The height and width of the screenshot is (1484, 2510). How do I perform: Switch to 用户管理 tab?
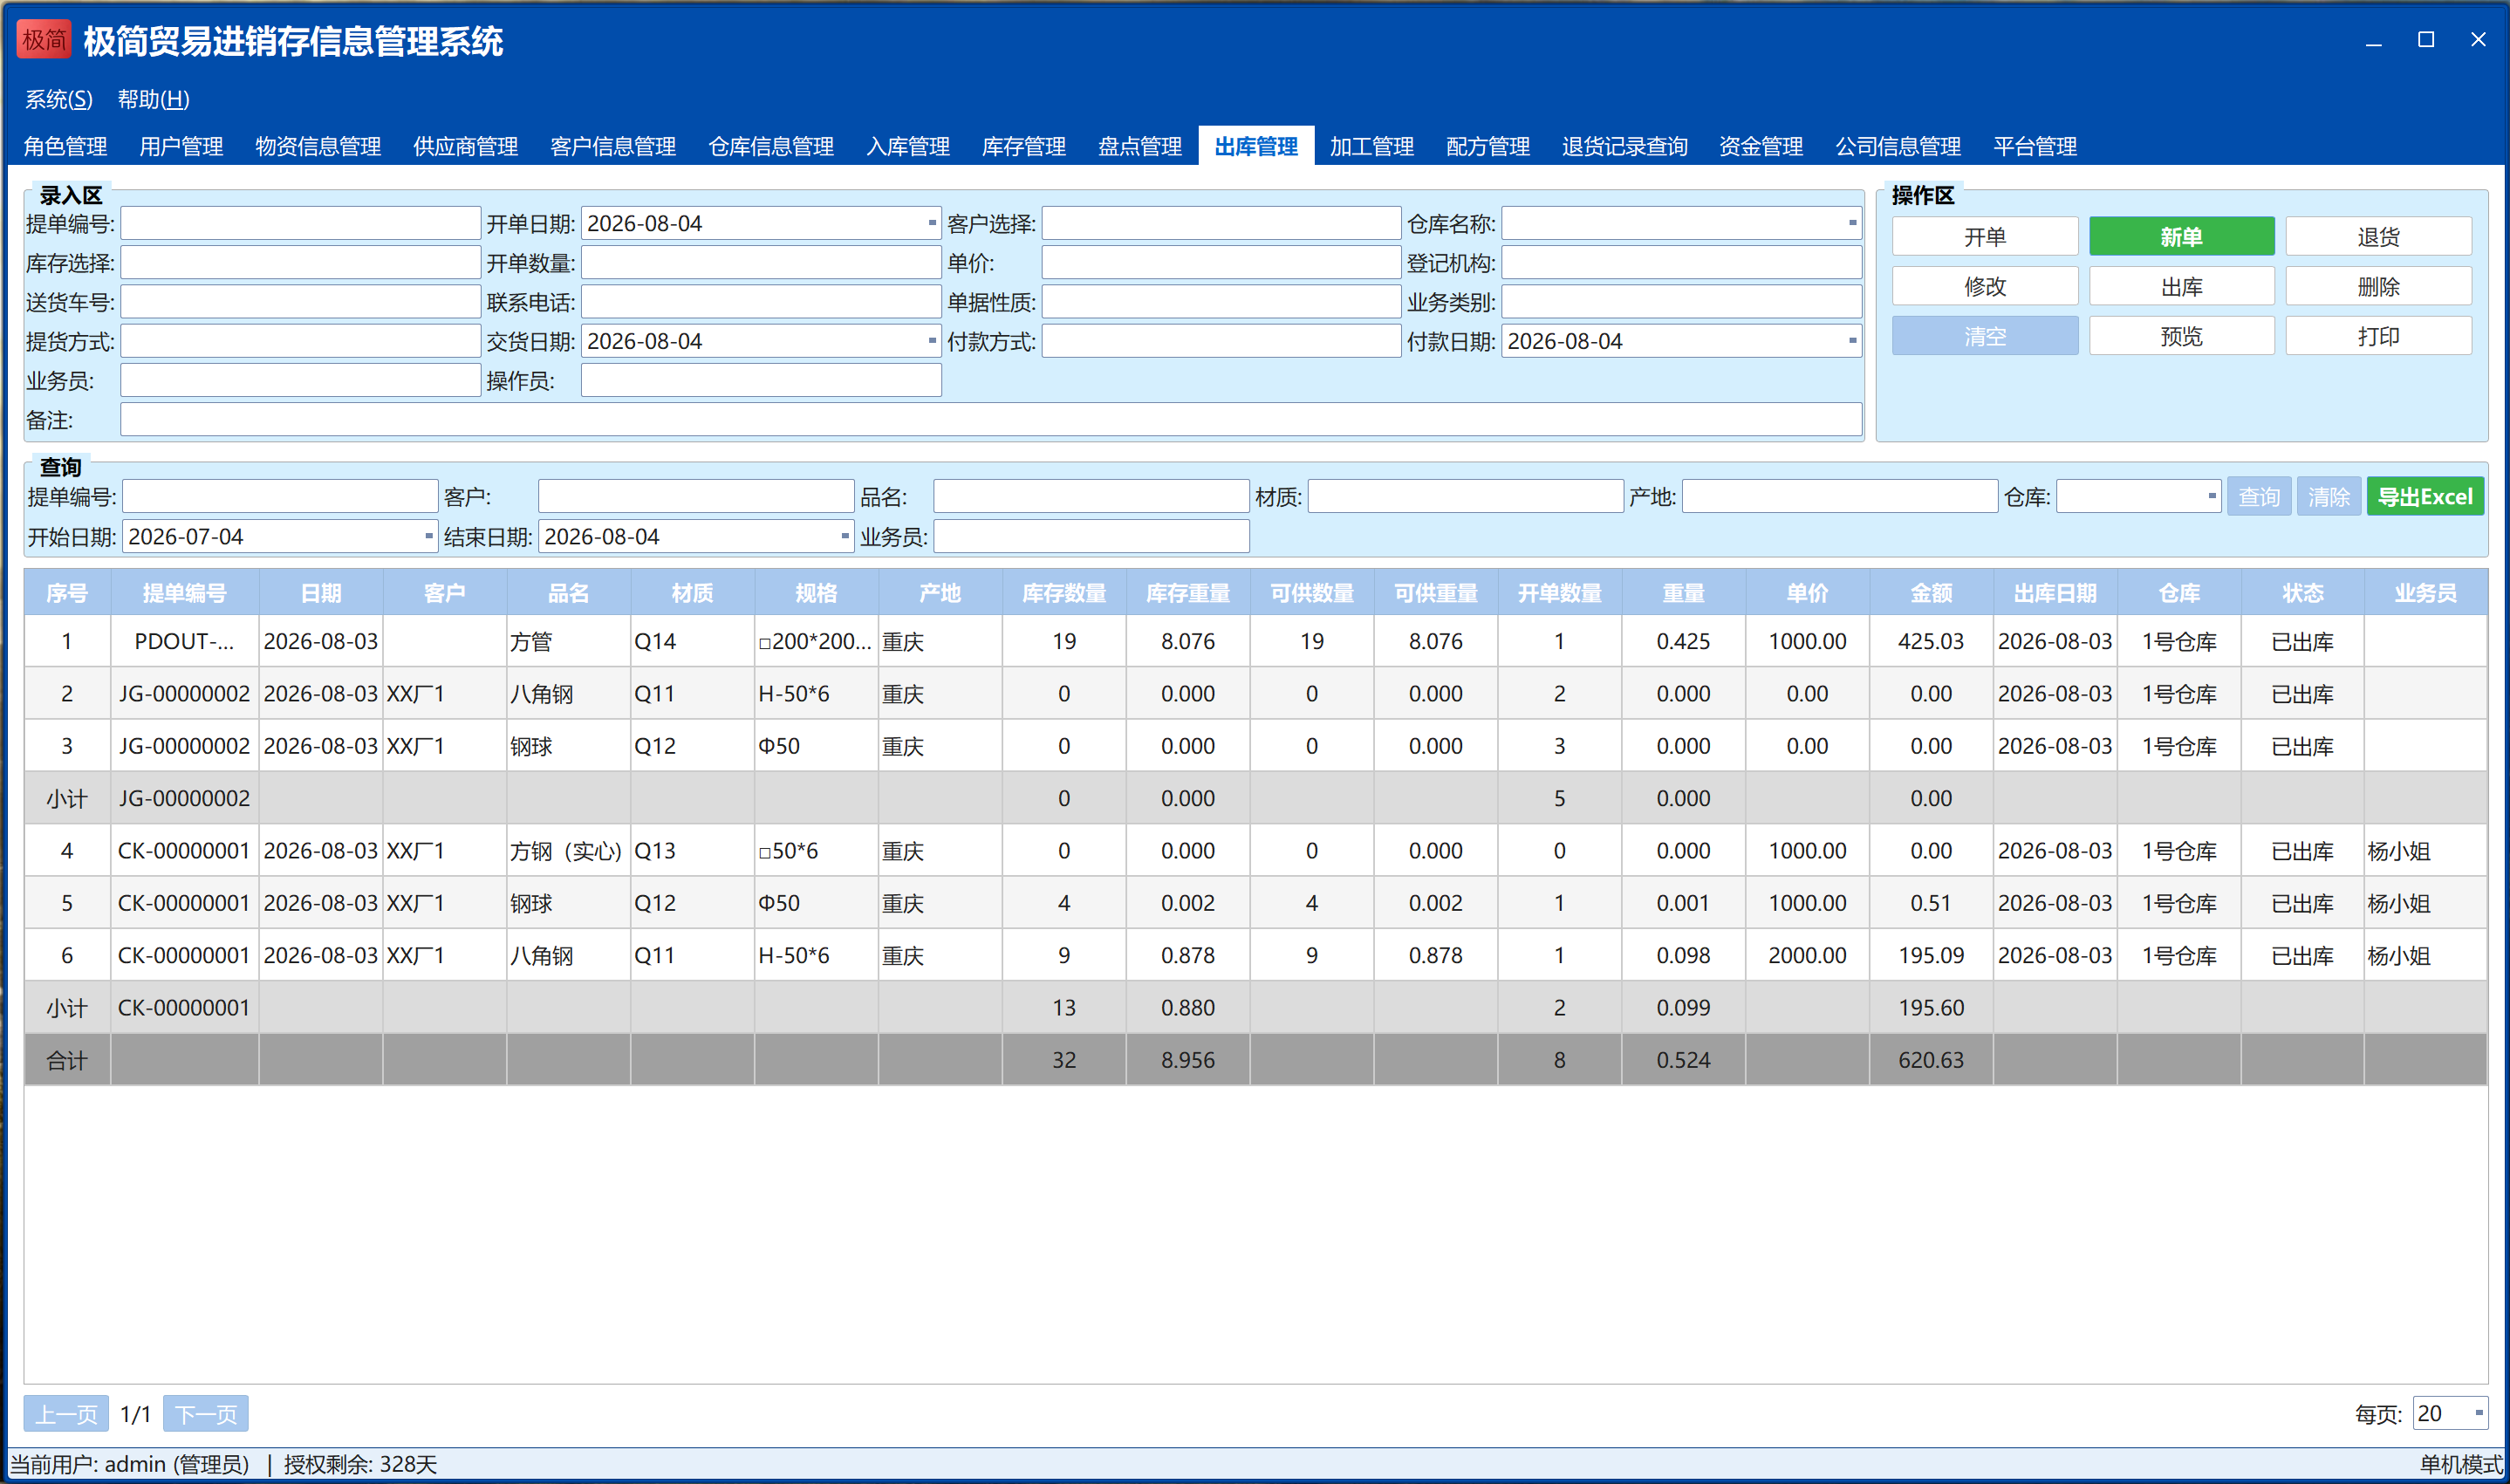pos(181,146)
